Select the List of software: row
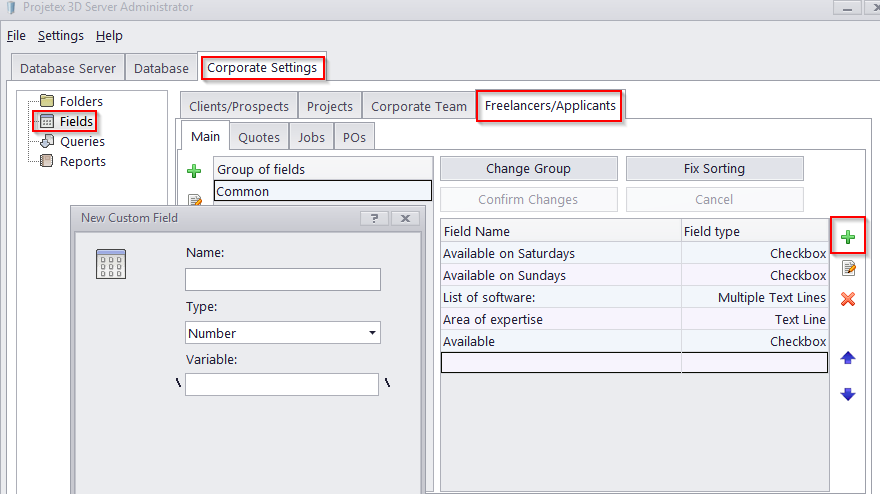This screenshot has height=494, width=880. pos(634,297)
